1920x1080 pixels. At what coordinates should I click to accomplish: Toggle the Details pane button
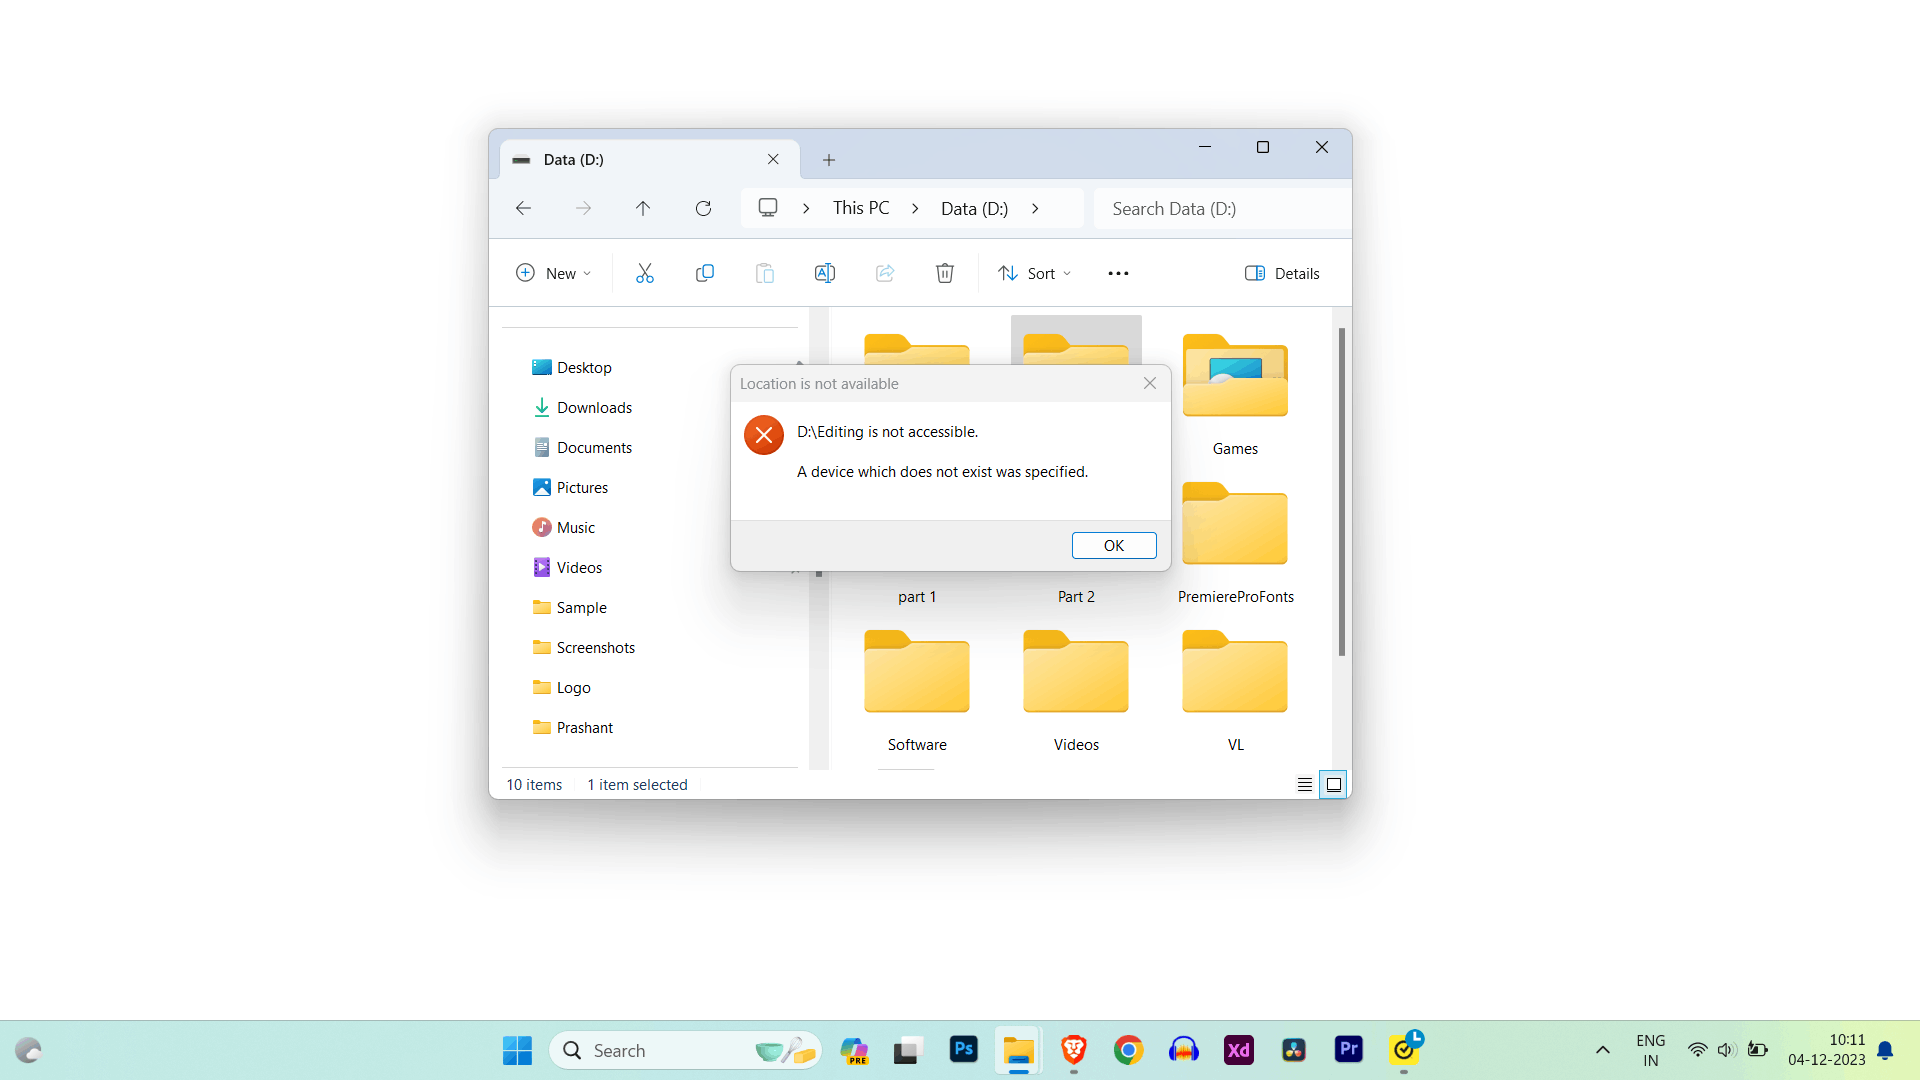[x=1282, y=273]
